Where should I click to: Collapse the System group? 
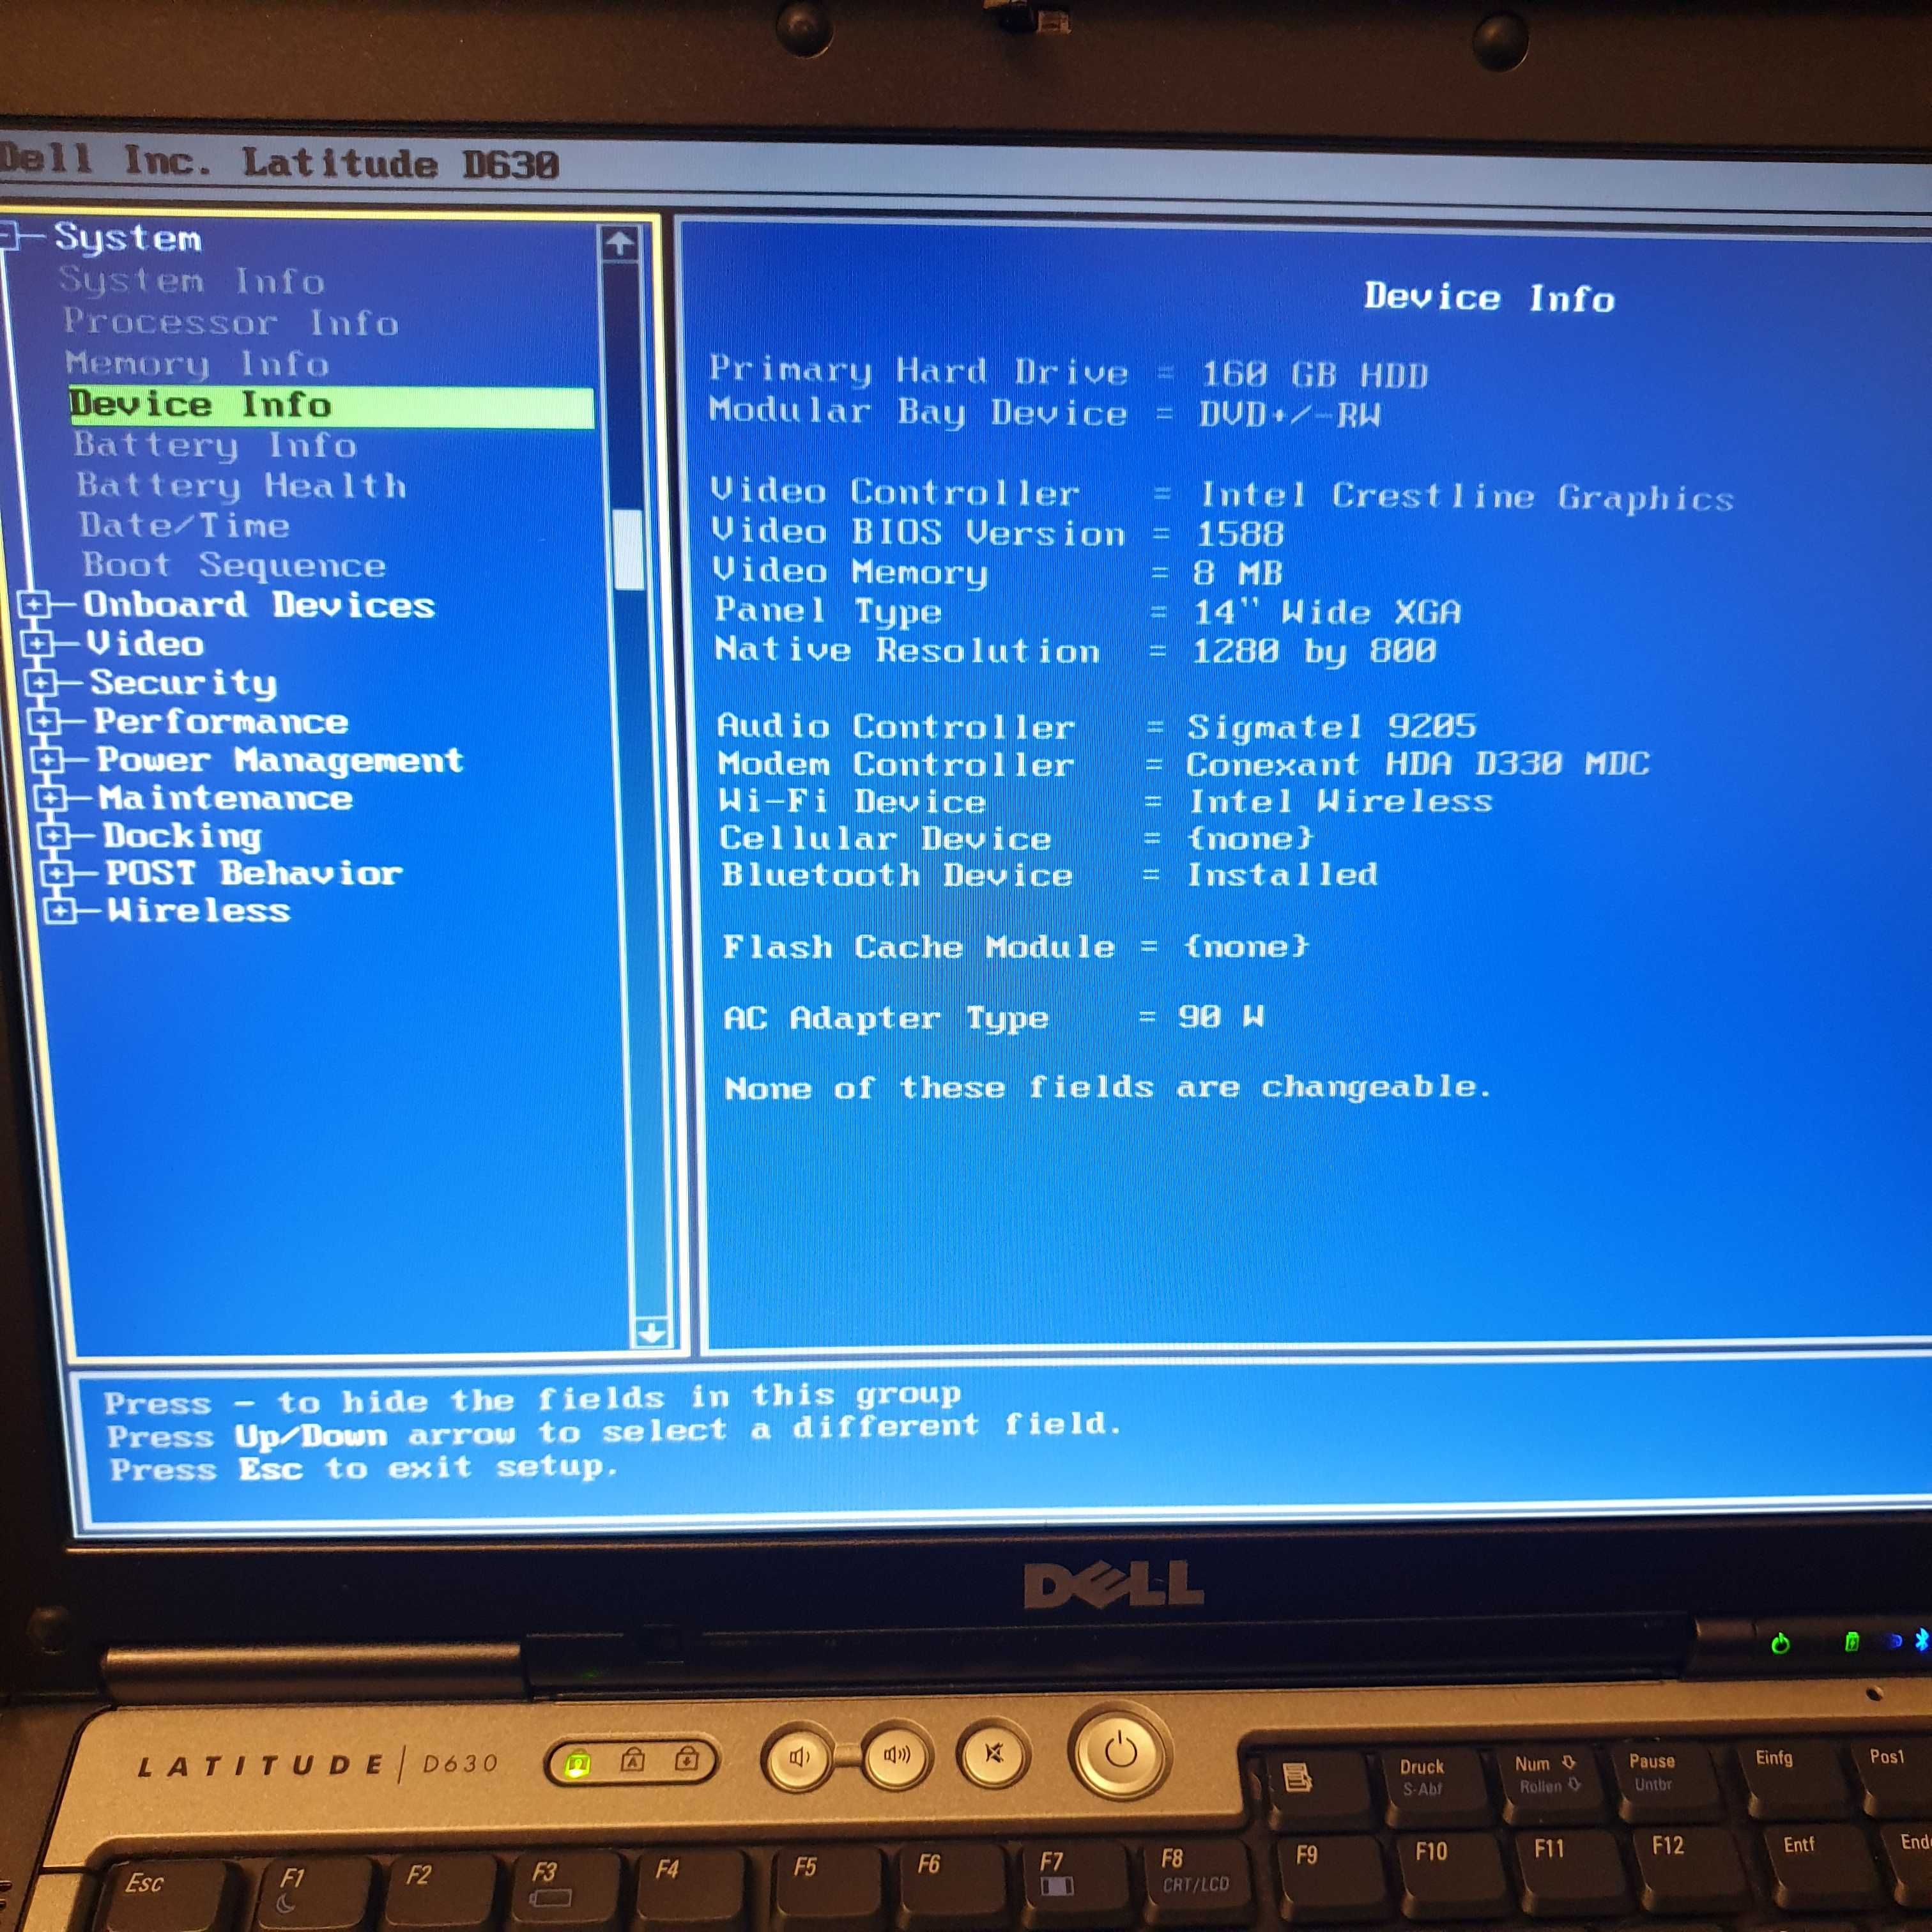[8, 237]
